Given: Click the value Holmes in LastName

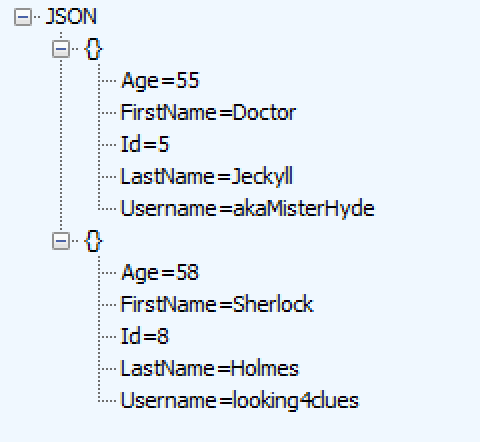Looking at the screenshot, I should click(x=265, y=368).
